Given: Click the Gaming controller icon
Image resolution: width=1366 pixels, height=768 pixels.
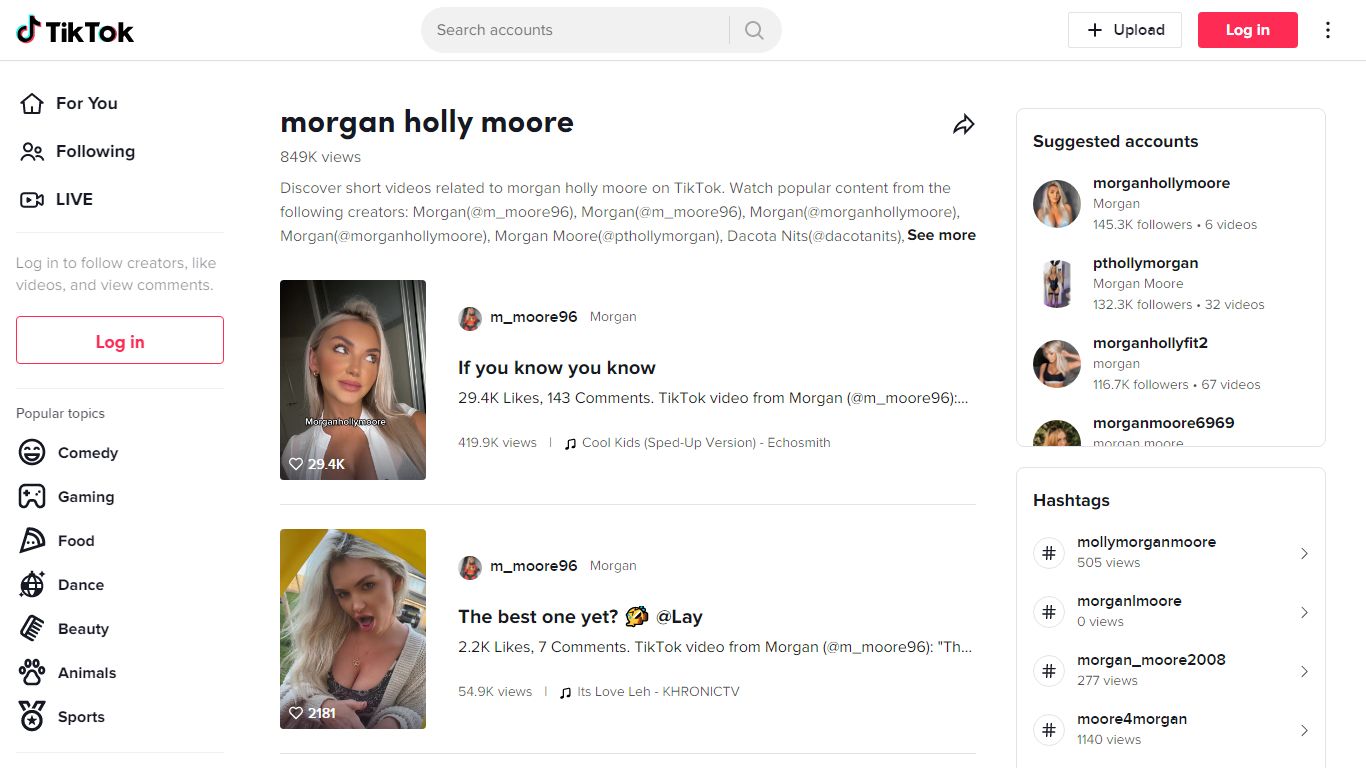Looking at the screenshot, I should (x=32, y=497).
